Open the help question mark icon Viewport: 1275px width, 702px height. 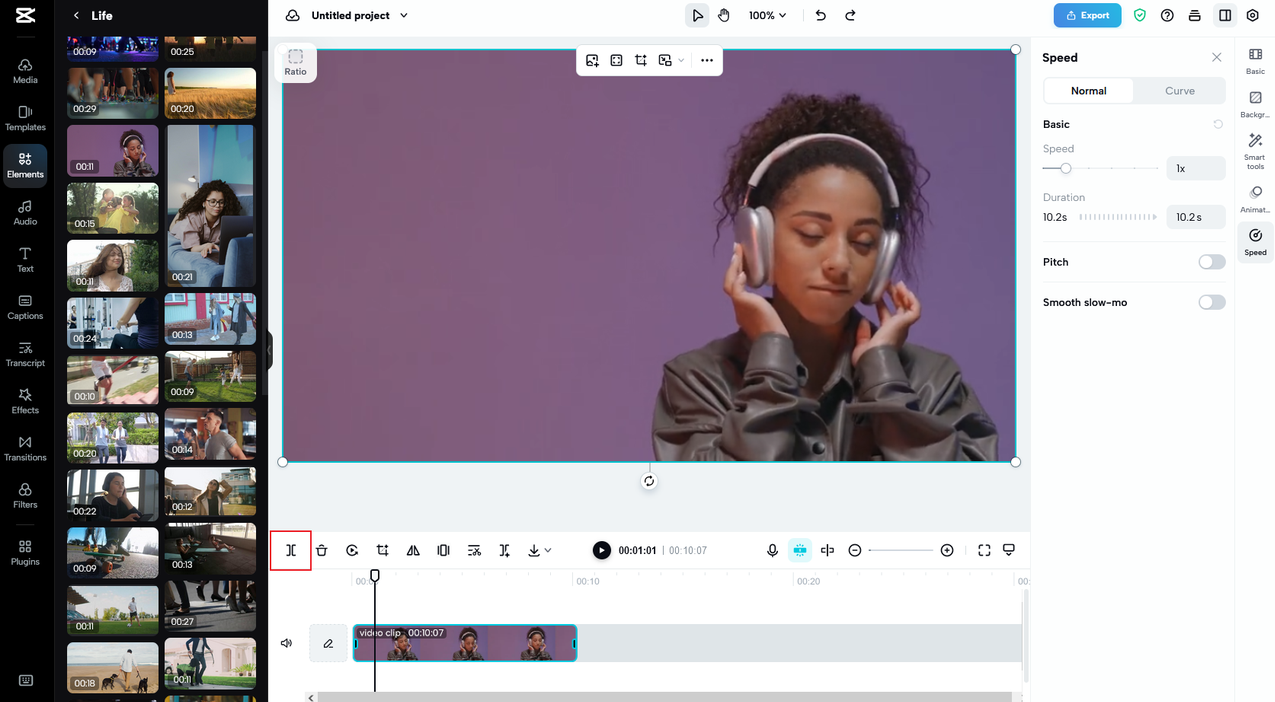(1167, 15)
